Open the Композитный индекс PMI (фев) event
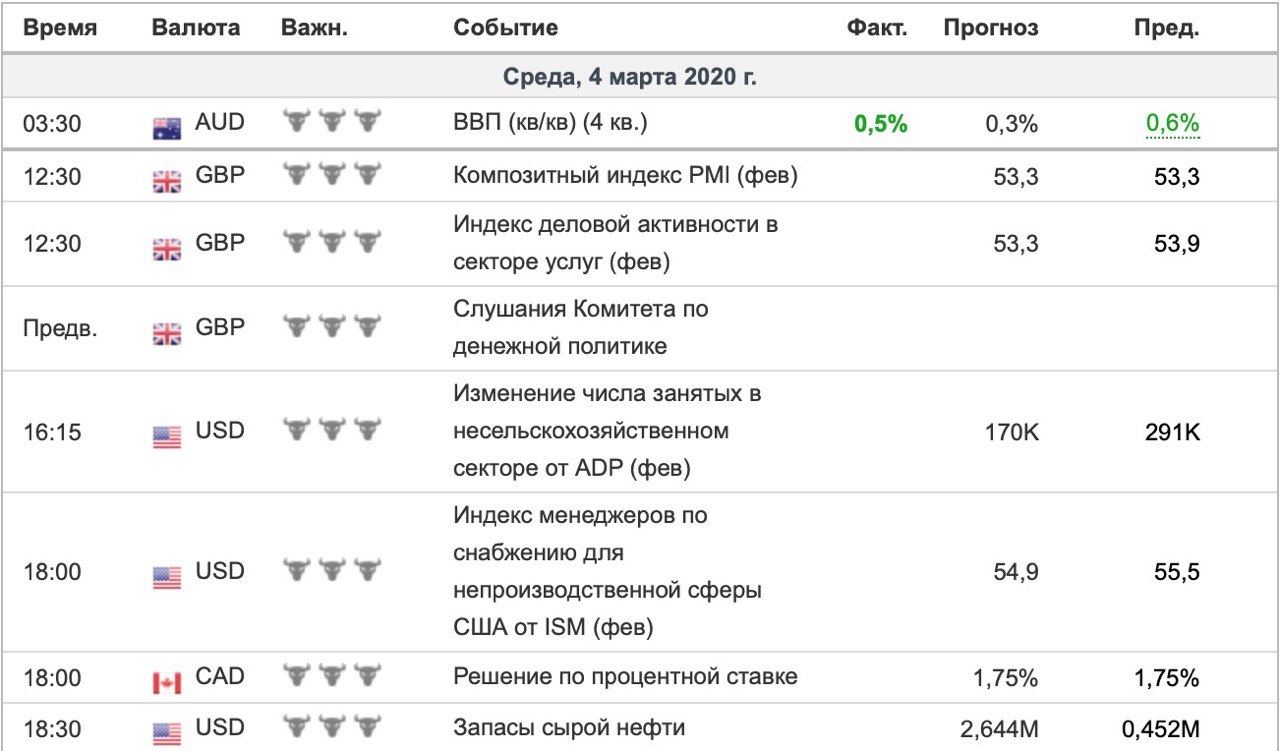The width and height of the screenshot is (1280, 751). click(625, 176)
